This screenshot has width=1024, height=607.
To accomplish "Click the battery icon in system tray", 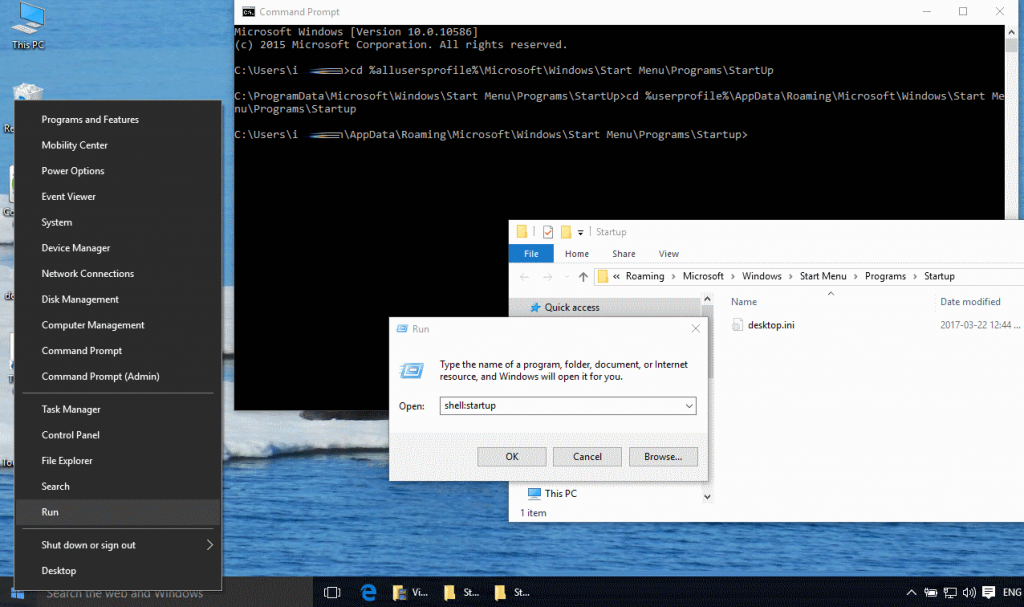I will [931, 592].
